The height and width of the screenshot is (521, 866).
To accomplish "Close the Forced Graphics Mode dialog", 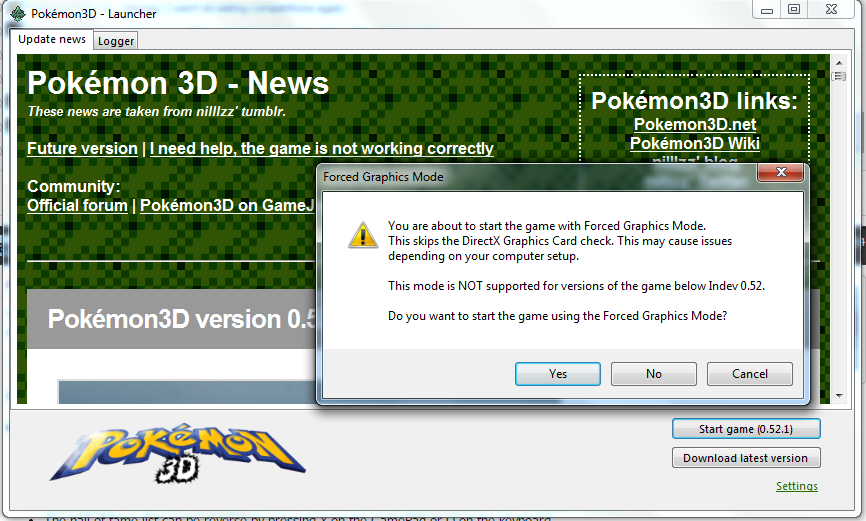I will 781,176.
